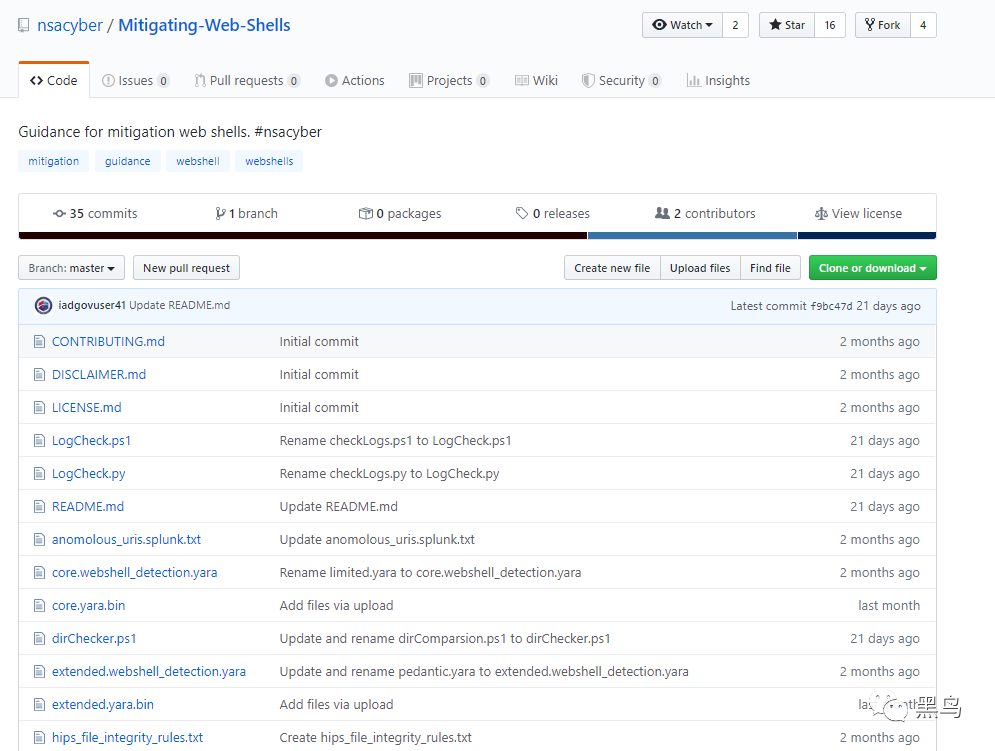Go to the Projects tab
The image size is (995, 751).
(449, 81)
